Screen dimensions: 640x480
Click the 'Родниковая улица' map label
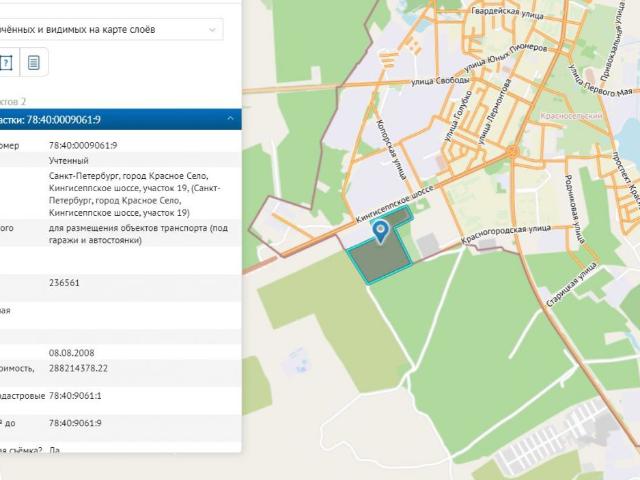click(575, 209)
